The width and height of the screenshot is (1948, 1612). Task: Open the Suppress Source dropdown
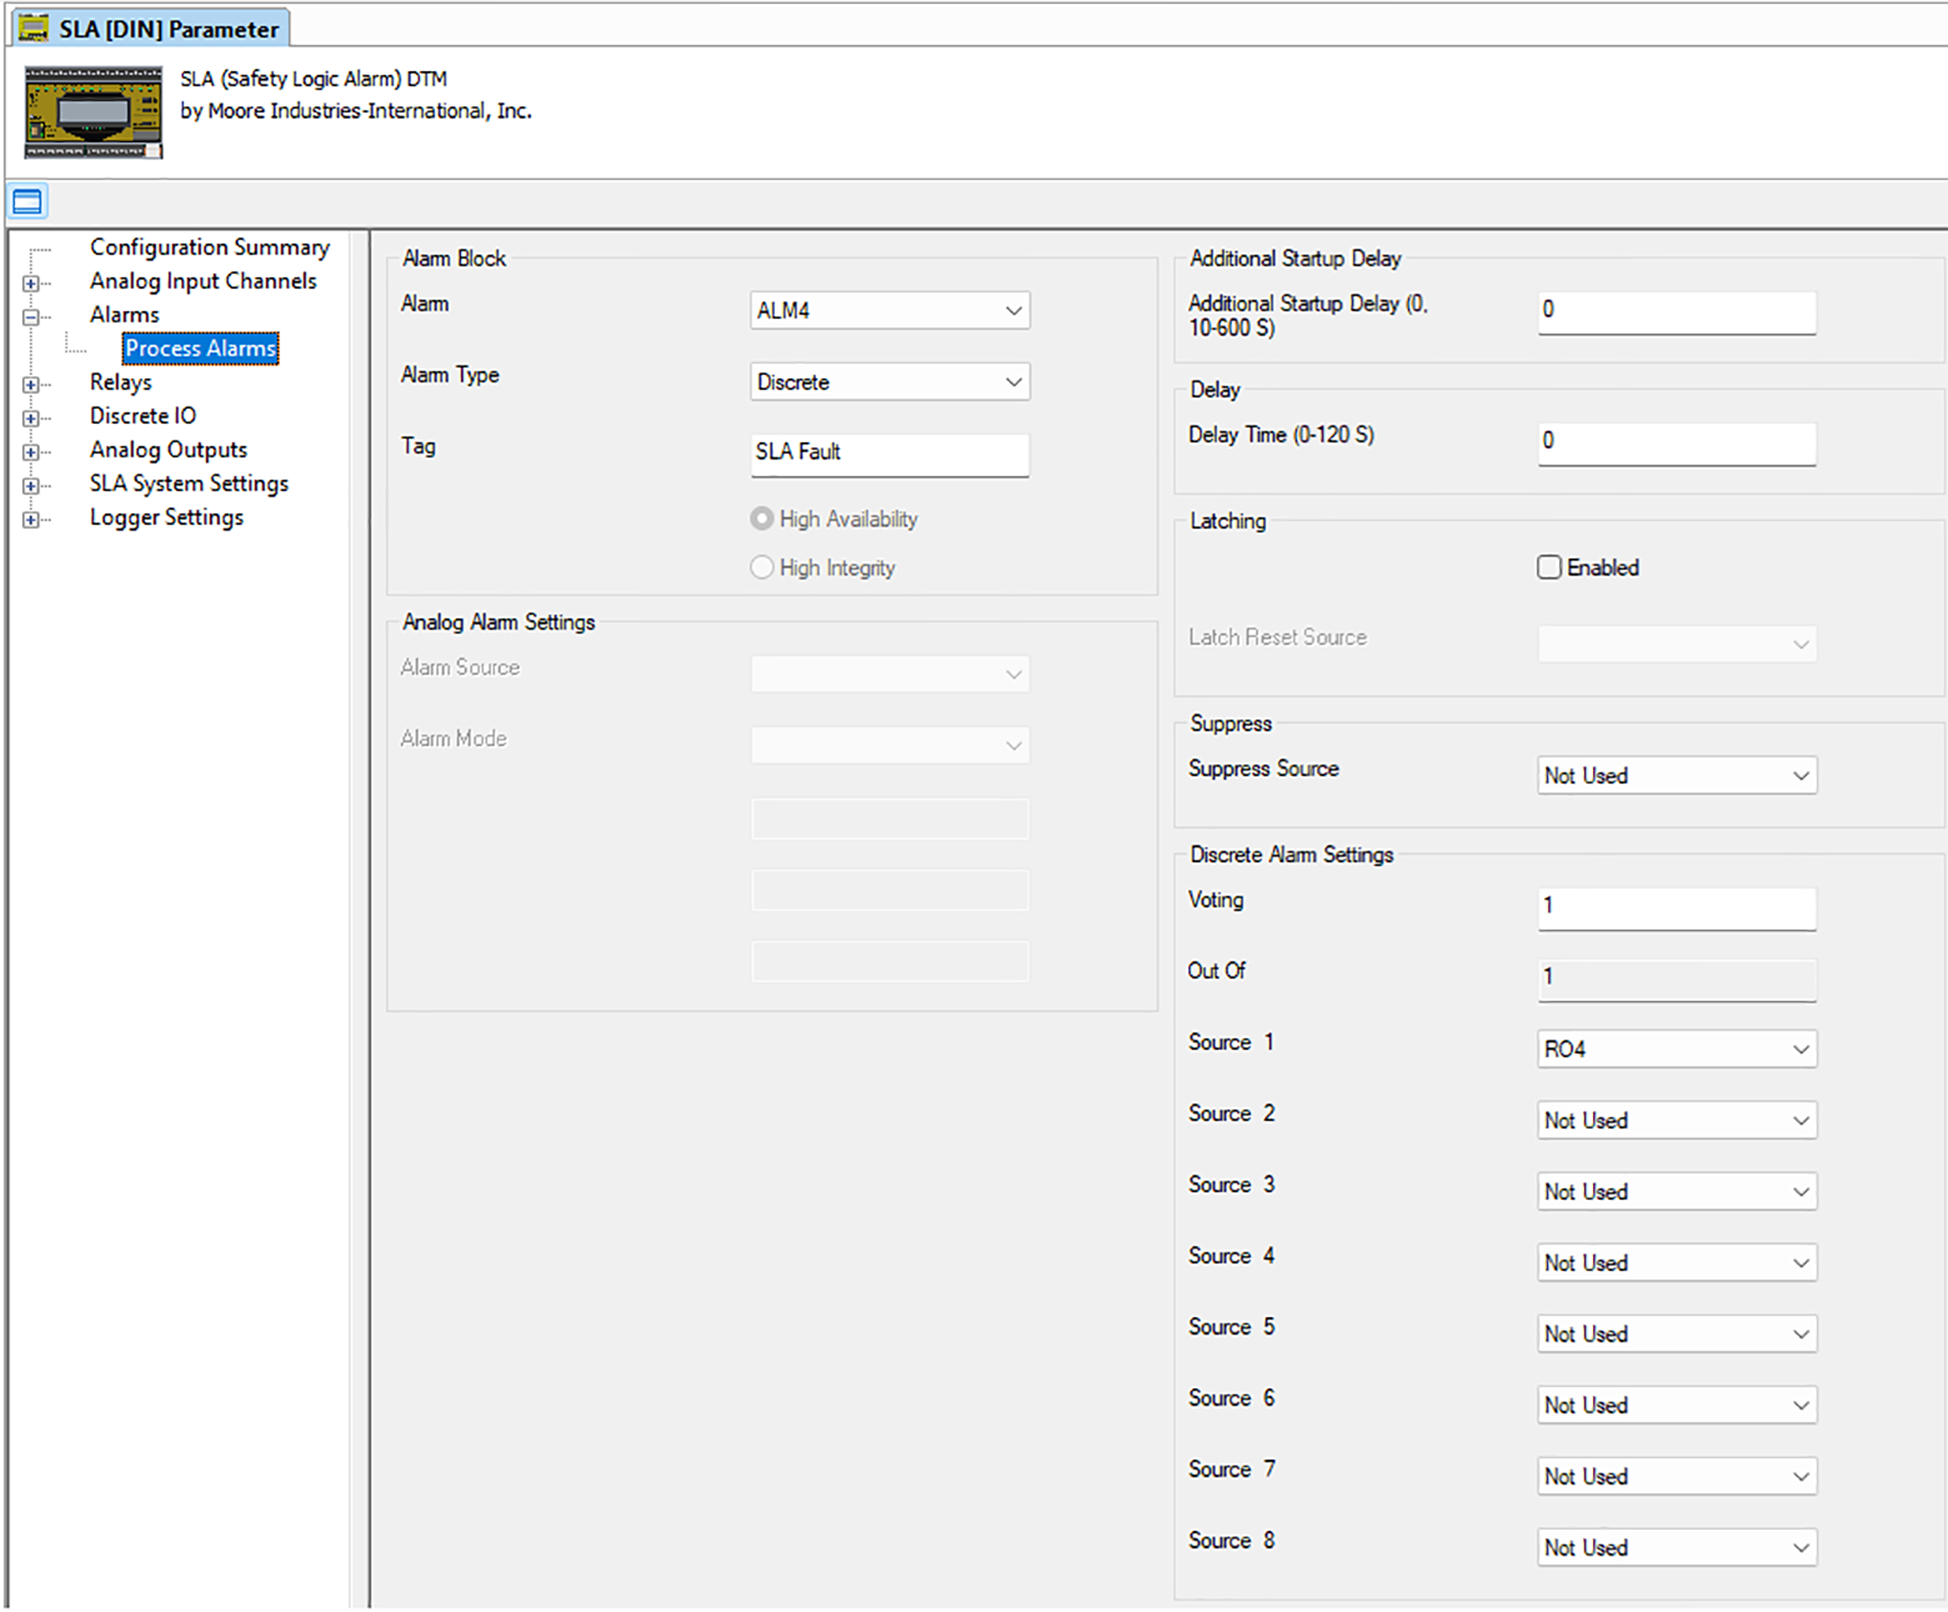tap(1676, 775)
